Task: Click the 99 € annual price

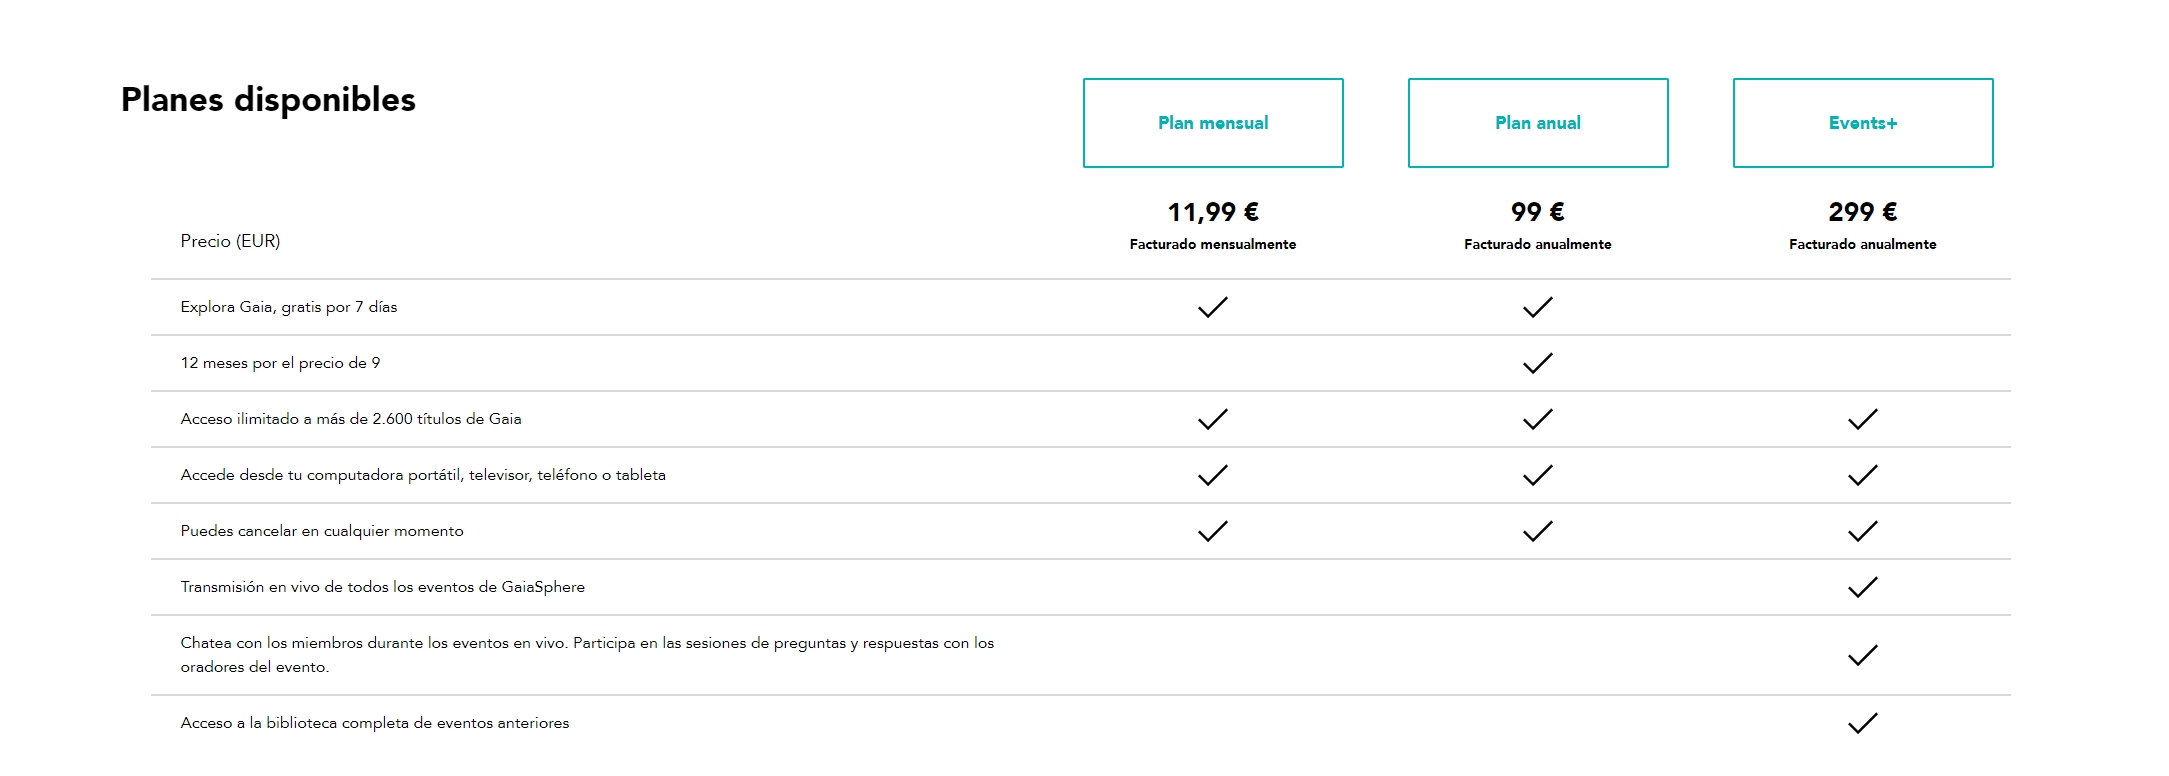Action: [x=1538, y=212]
